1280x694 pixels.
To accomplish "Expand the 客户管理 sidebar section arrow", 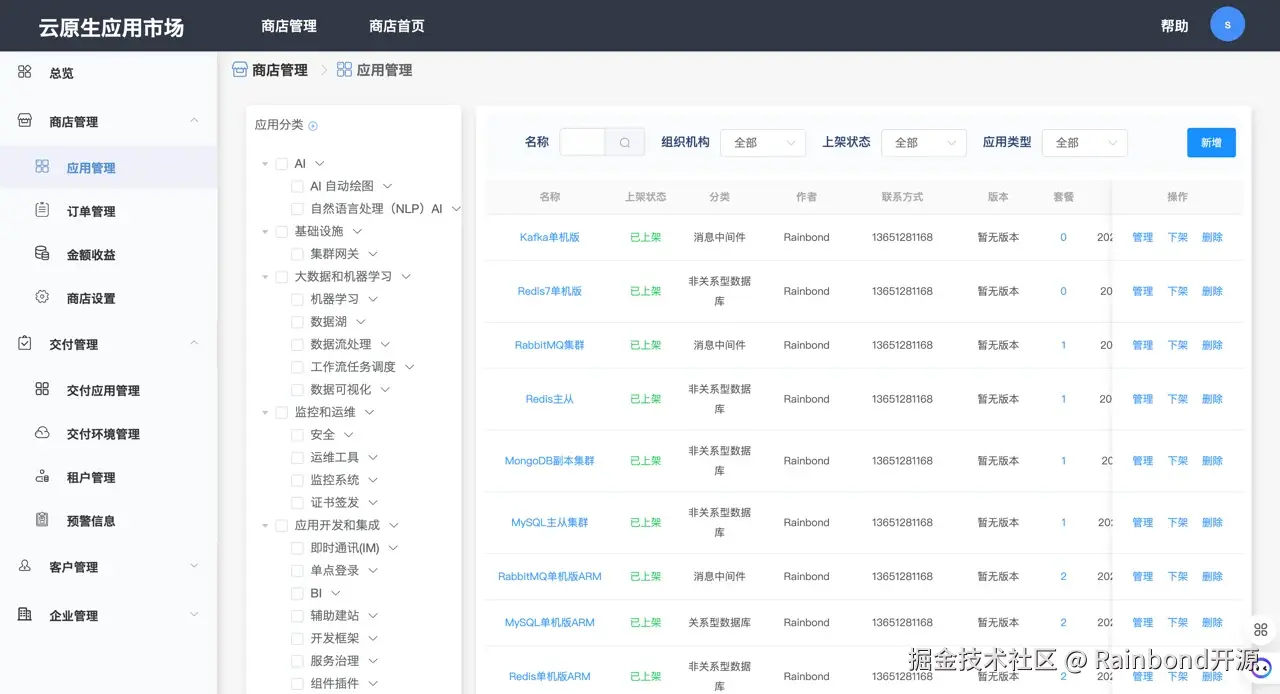I will (194, 566).
